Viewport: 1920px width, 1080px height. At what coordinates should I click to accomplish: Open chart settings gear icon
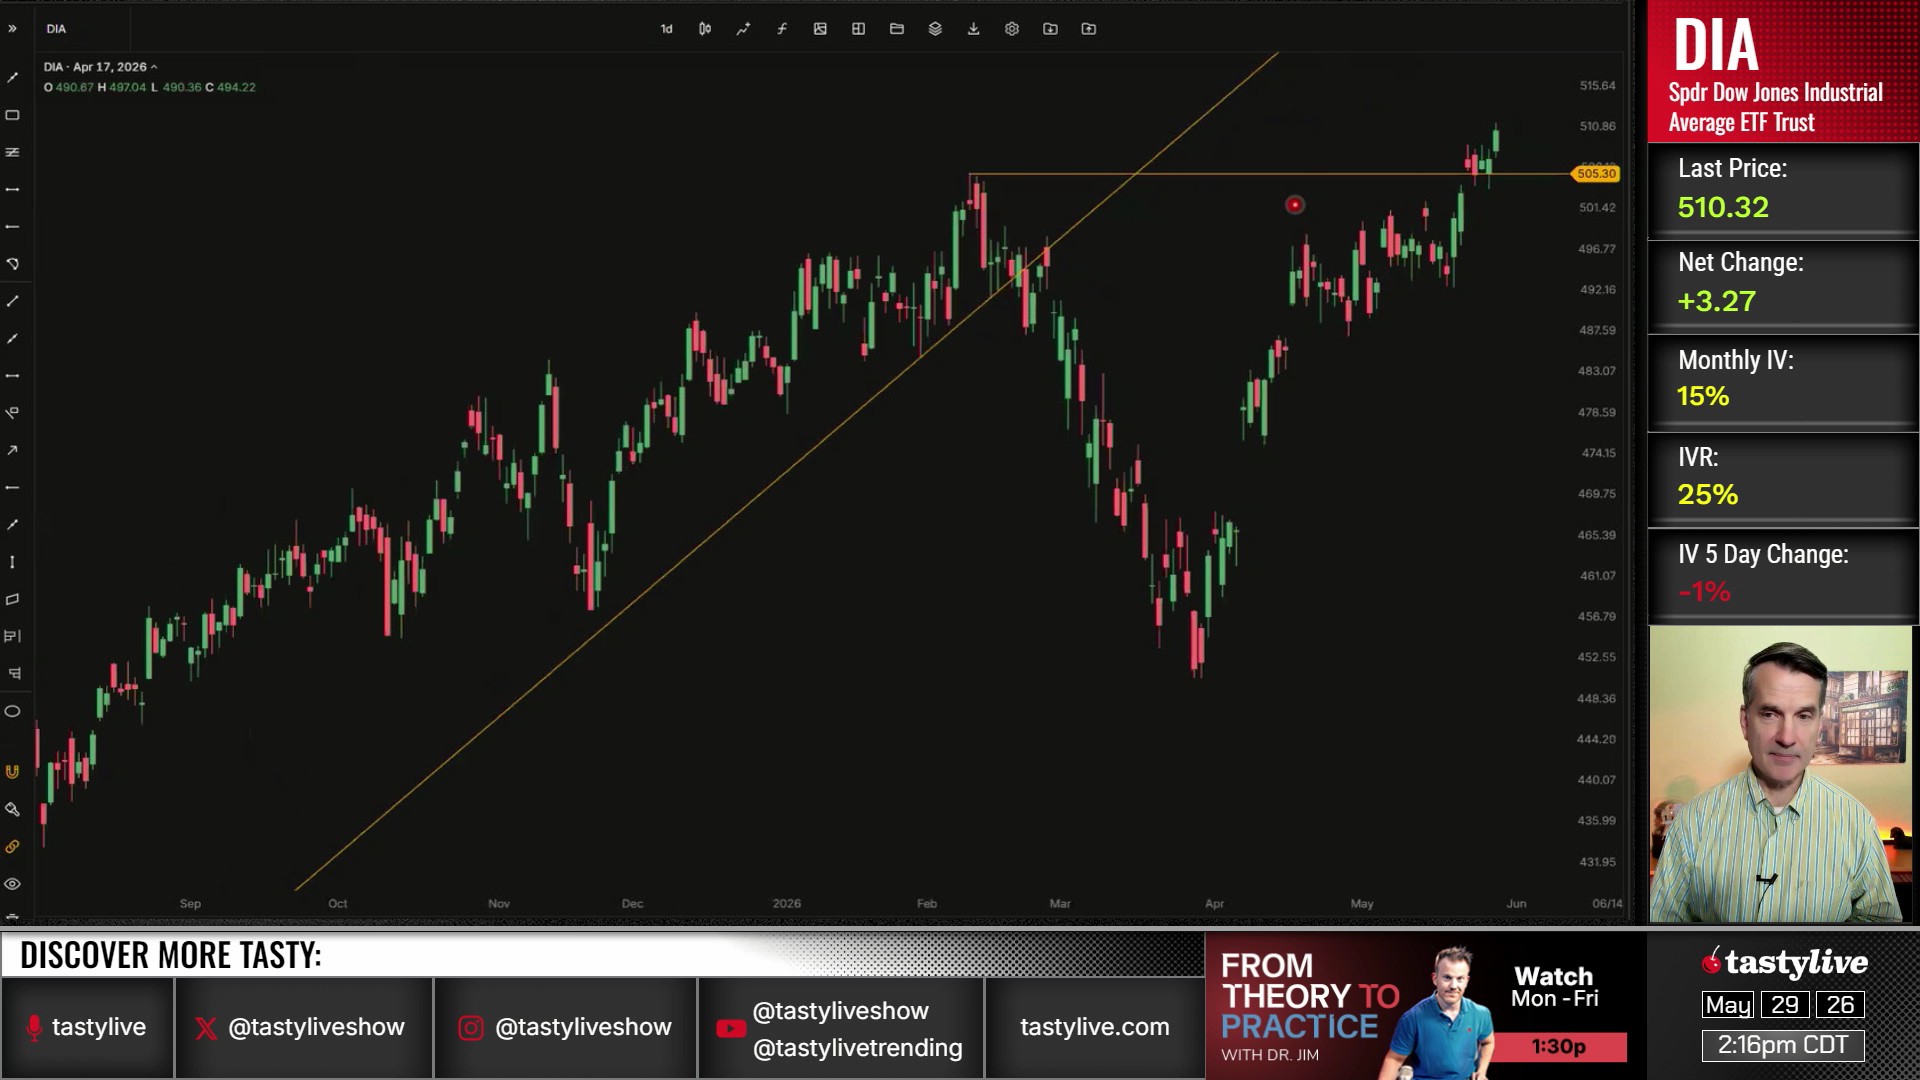coord(1012,29)
